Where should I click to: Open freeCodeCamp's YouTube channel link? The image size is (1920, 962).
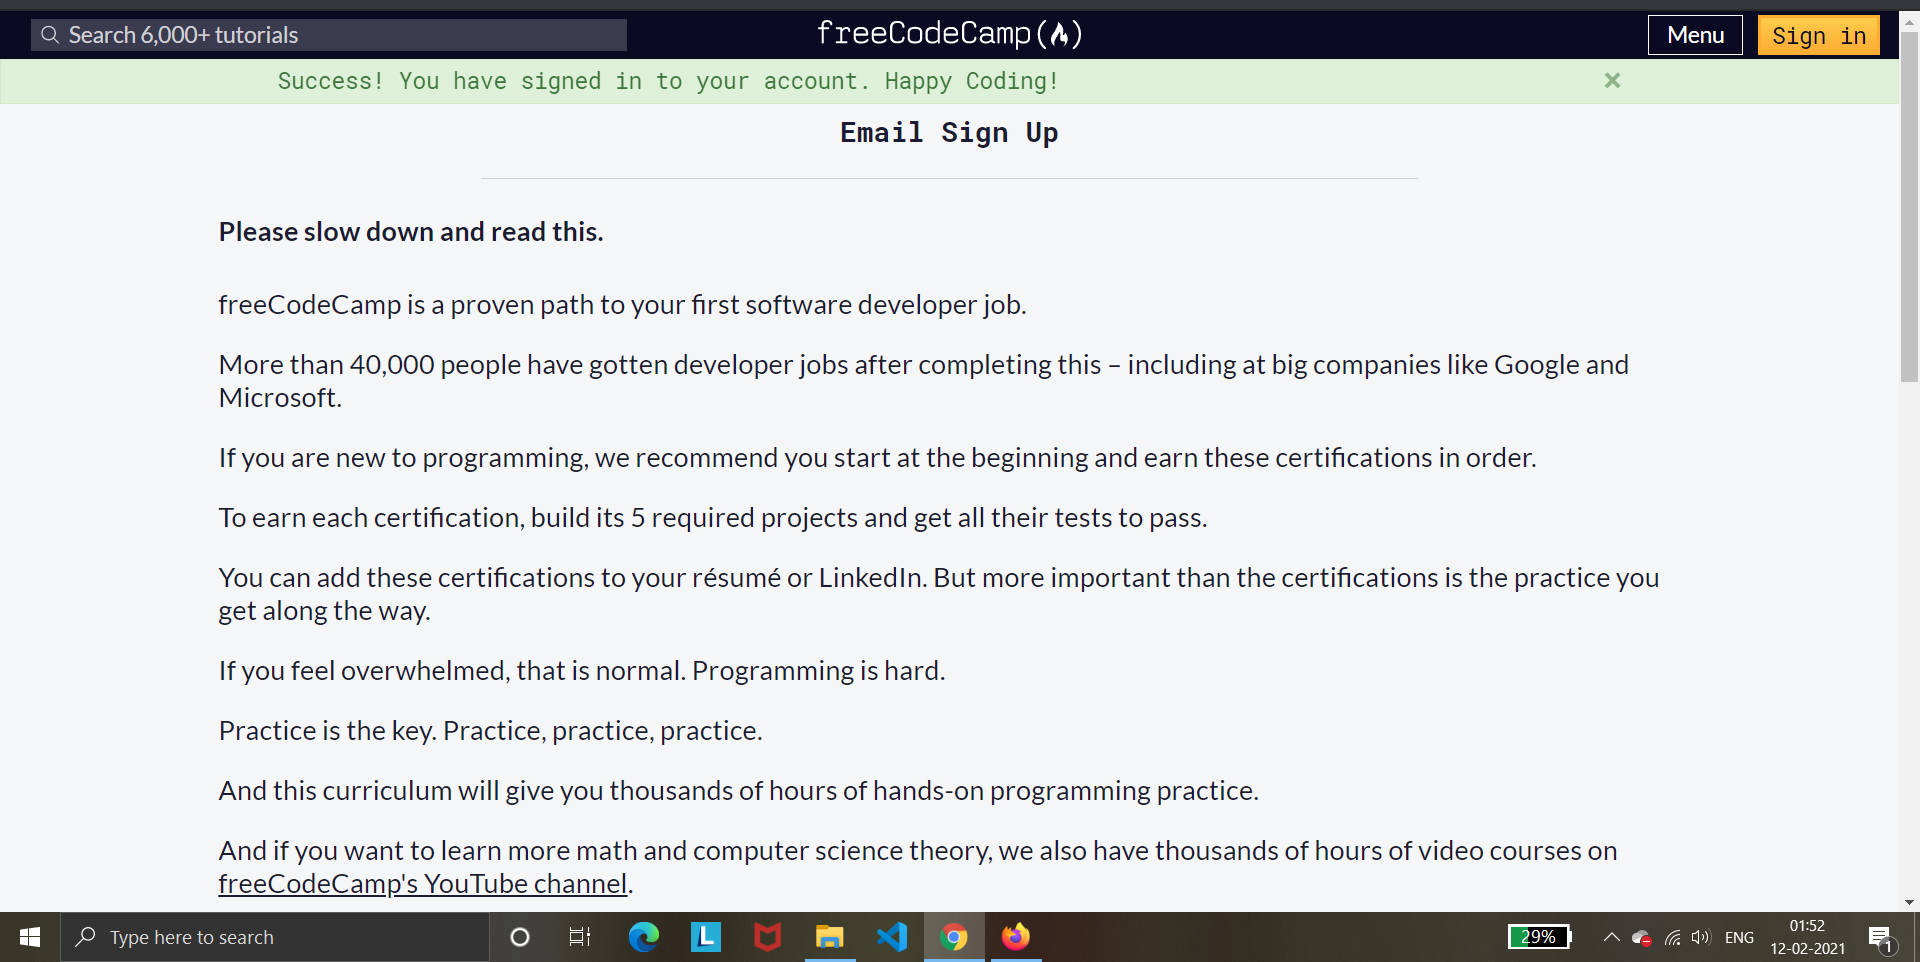pos(420,883)
